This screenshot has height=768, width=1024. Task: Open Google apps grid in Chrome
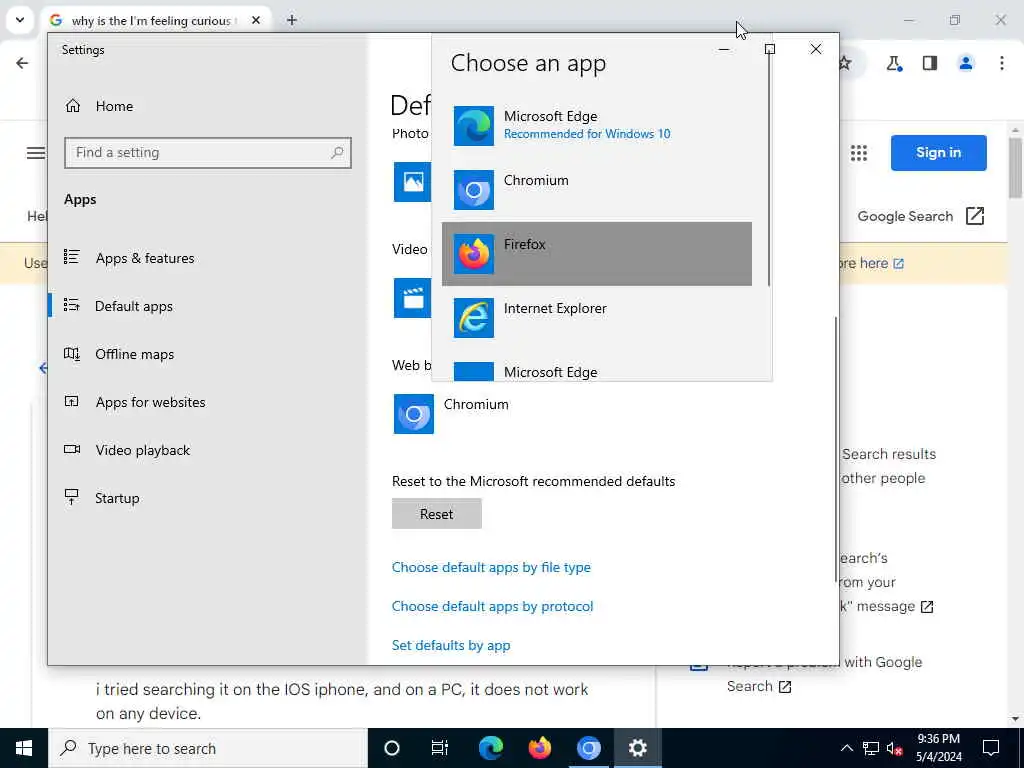(859, 153)
